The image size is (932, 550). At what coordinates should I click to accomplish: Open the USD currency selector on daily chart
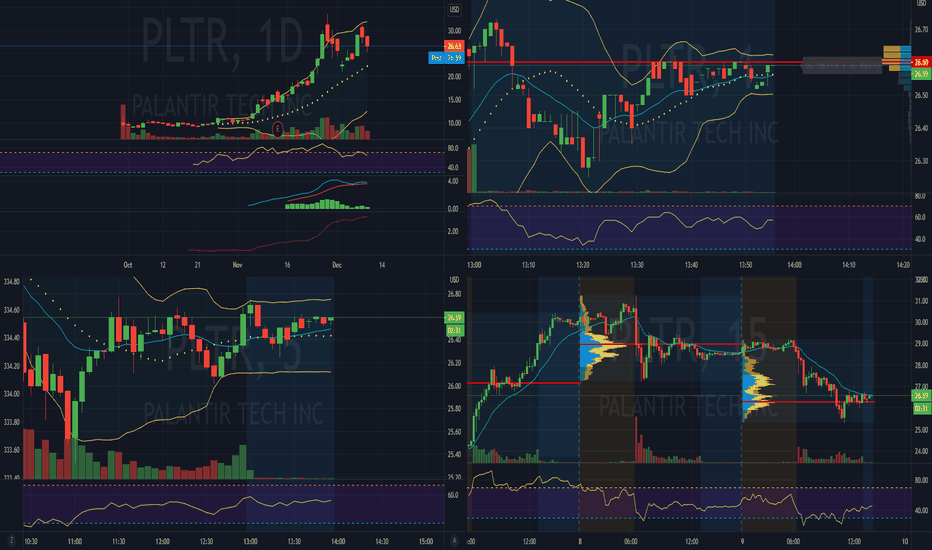[x=454, y=10]
